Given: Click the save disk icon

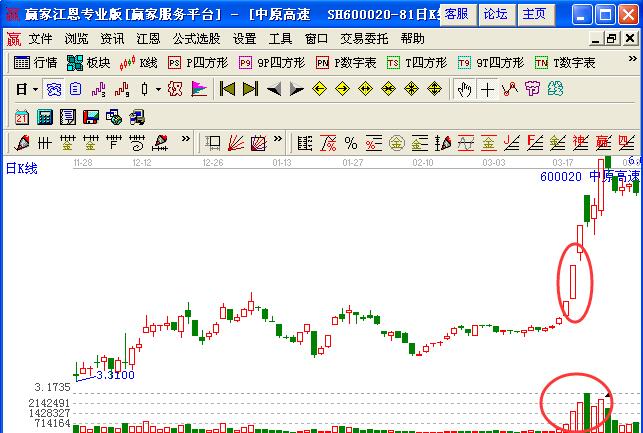Looking at the screenshot, I should click(x=92, y=116).
